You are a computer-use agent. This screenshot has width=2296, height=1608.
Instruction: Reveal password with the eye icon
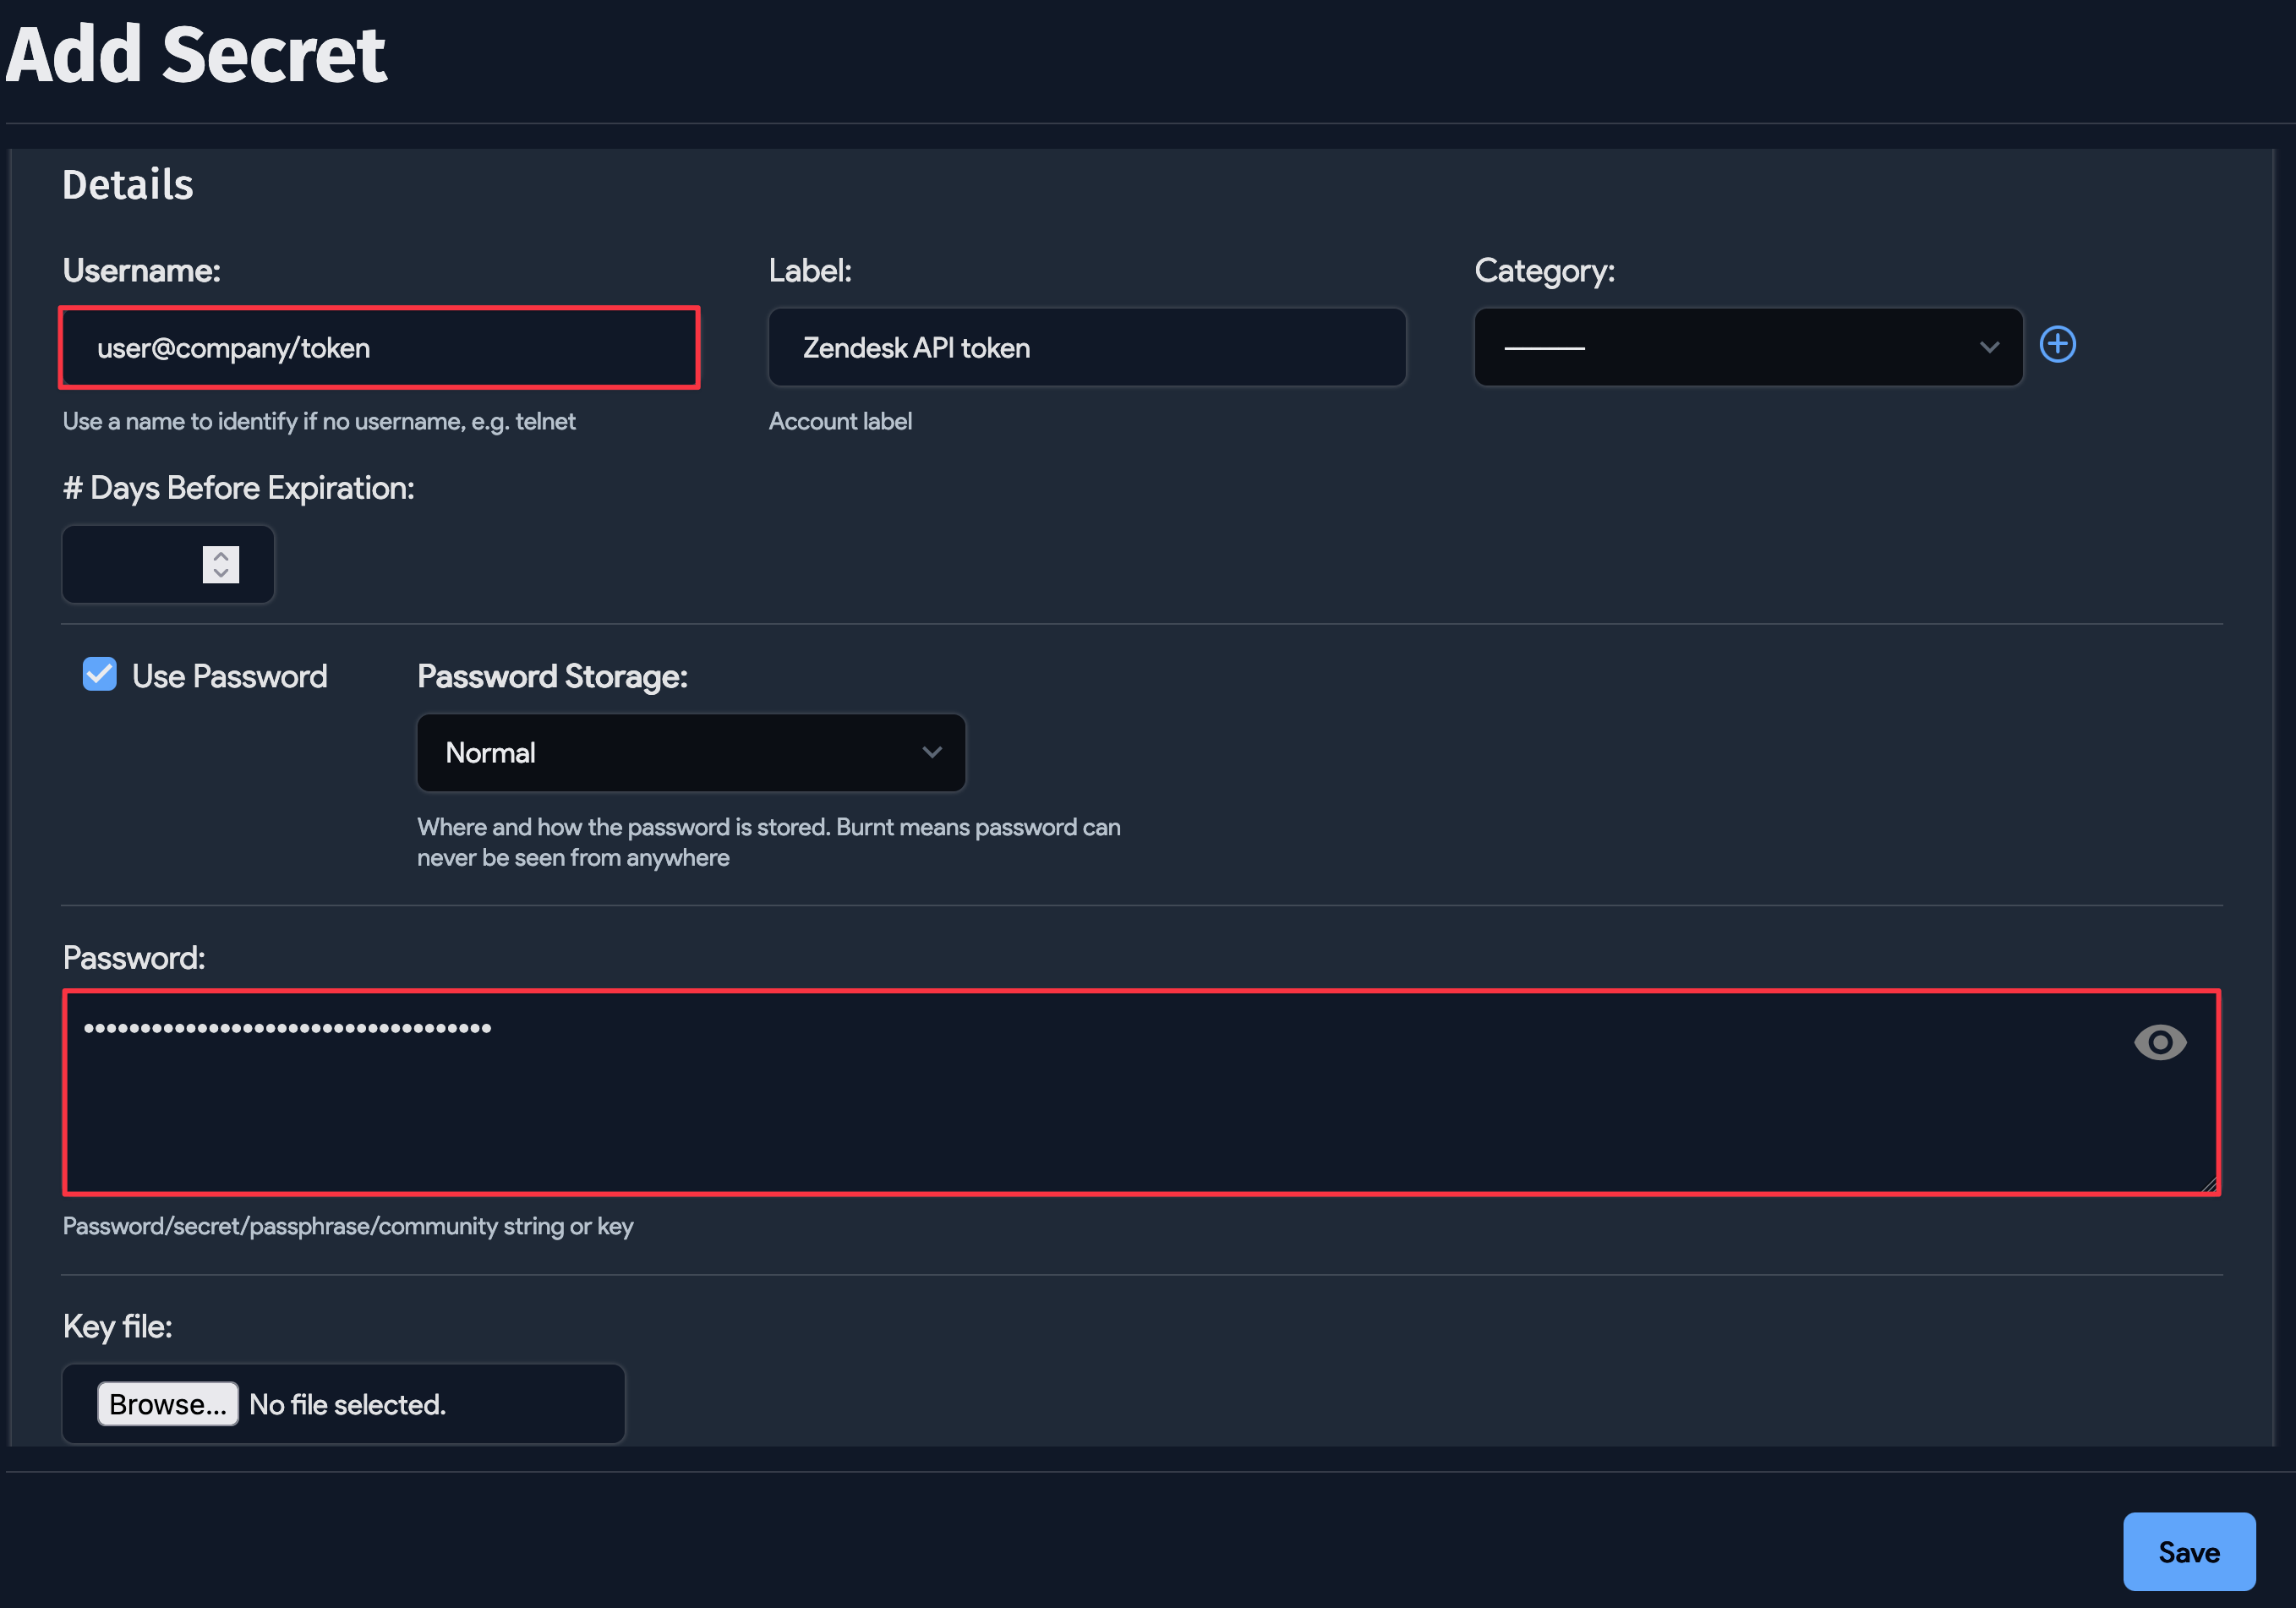tap(2159, 1043)
